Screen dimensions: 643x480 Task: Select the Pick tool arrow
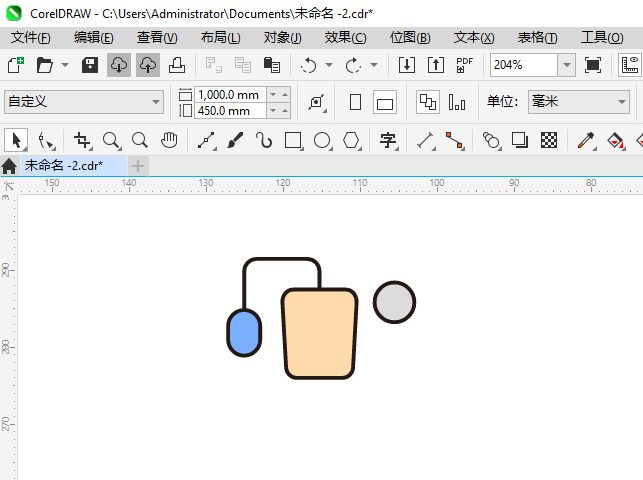point(16,140)
